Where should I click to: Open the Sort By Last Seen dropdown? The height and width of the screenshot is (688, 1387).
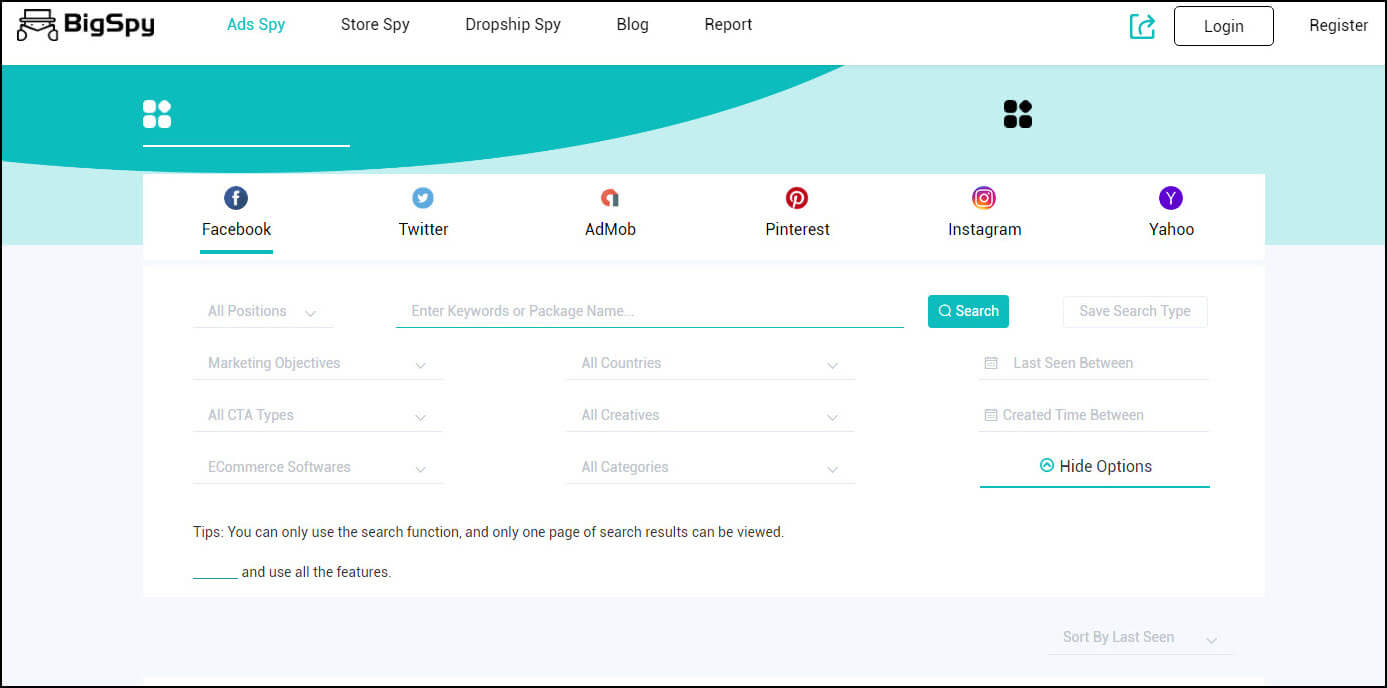(1141, 638)
